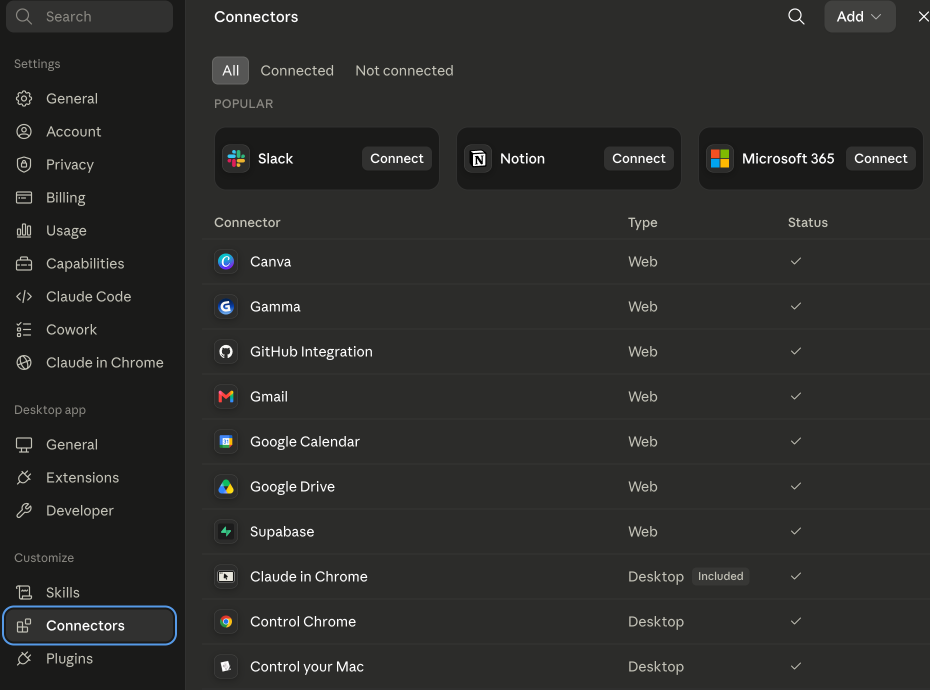930x690 pixels.
Task: Open Claude in Chrome settings in sidebar
Action: coord(90,363)
